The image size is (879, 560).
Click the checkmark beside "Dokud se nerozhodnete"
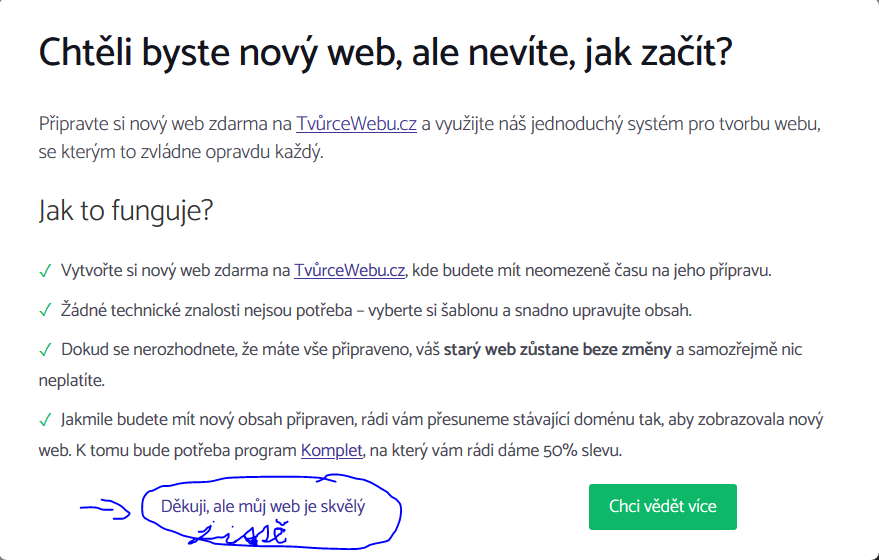45,351
